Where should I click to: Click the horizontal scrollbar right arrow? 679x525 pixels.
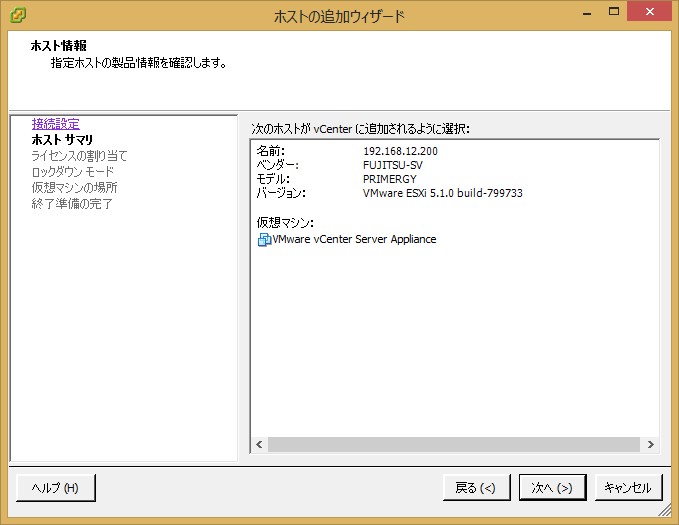click(650, 444)
